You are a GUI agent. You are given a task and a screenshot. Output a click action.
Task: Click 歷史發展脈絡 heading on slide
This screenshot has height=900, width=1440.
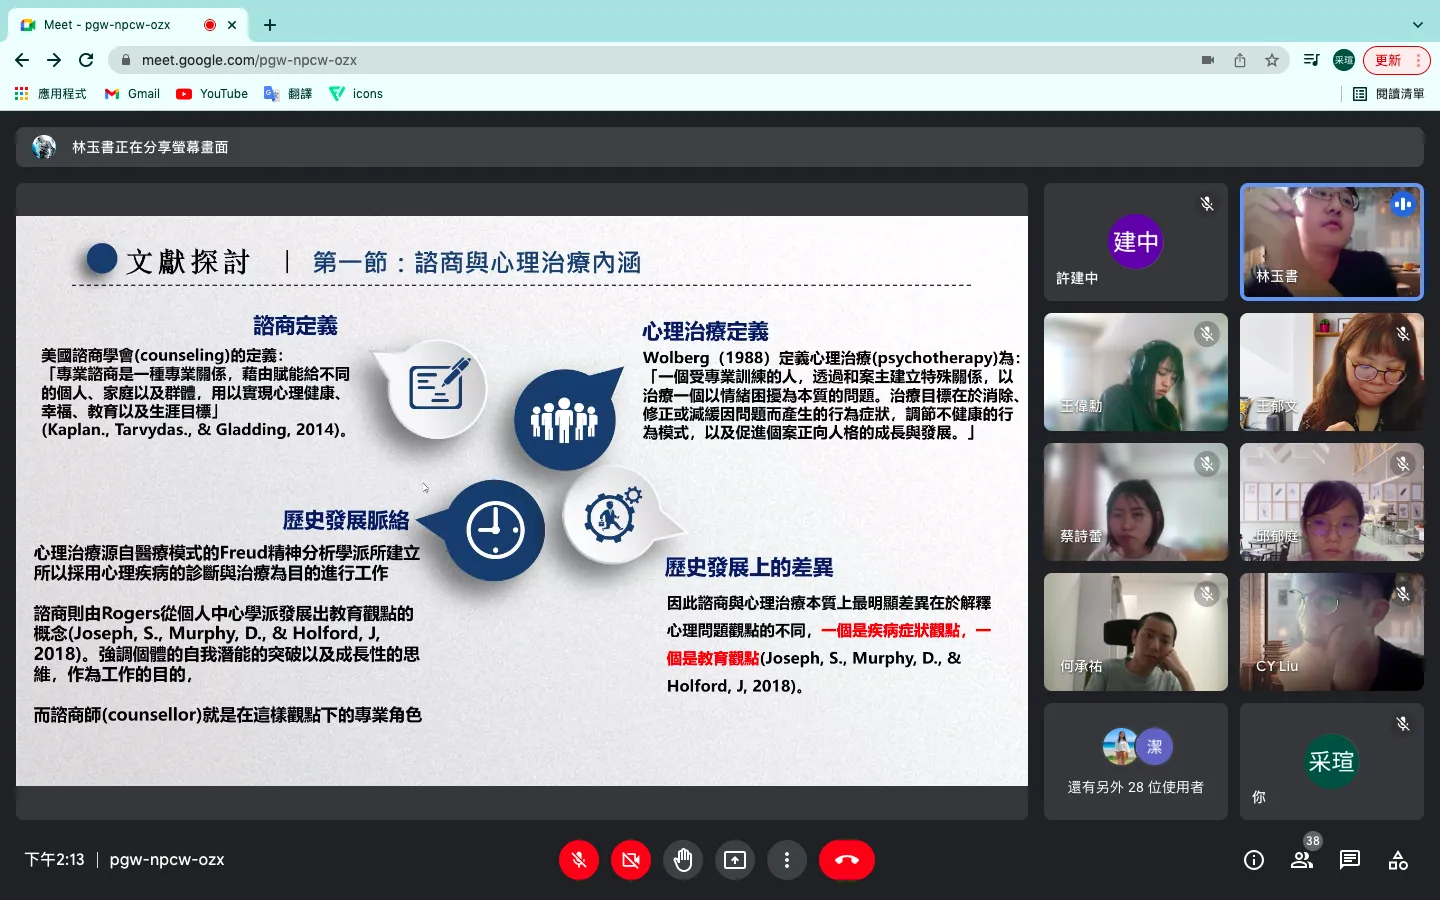coord(346,520)
